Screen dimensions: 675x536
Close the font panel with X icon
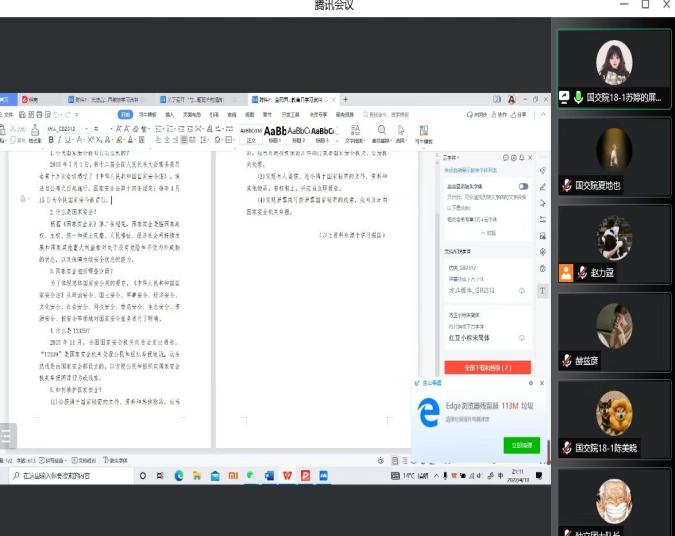tap(532, 158)
